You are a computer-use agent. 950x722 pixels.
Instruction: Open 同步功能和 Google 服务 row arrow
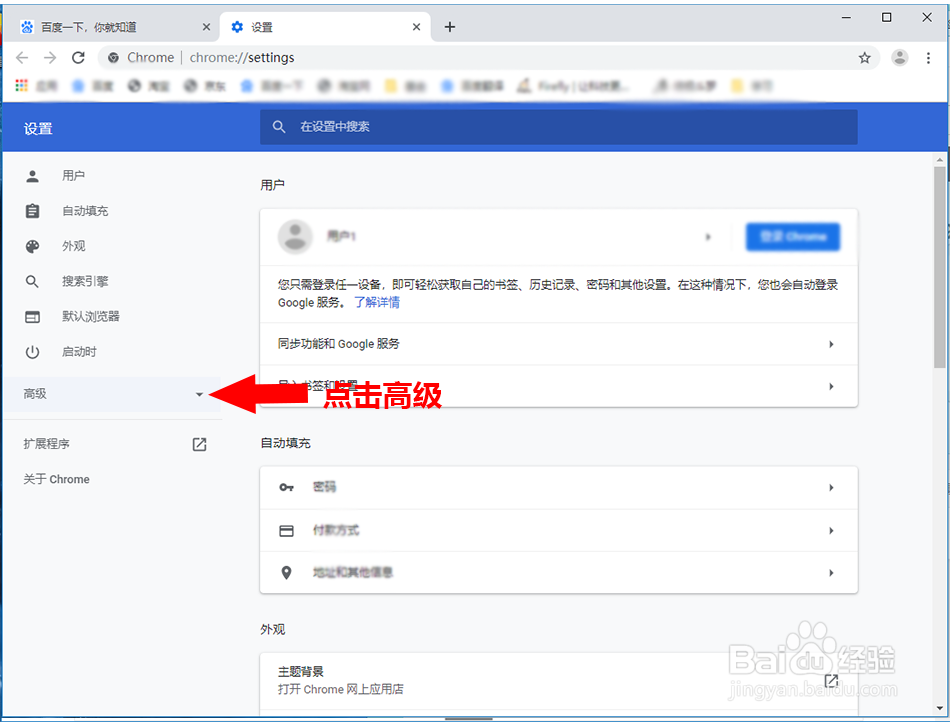pos(831,344)
